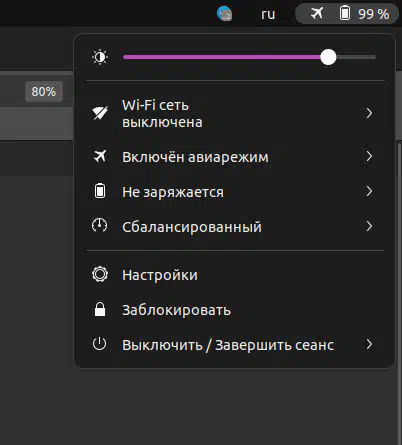The width and height of the screenshot is (402, 445).
Task: Click the brightness slider track
Action: pos(249,57)
